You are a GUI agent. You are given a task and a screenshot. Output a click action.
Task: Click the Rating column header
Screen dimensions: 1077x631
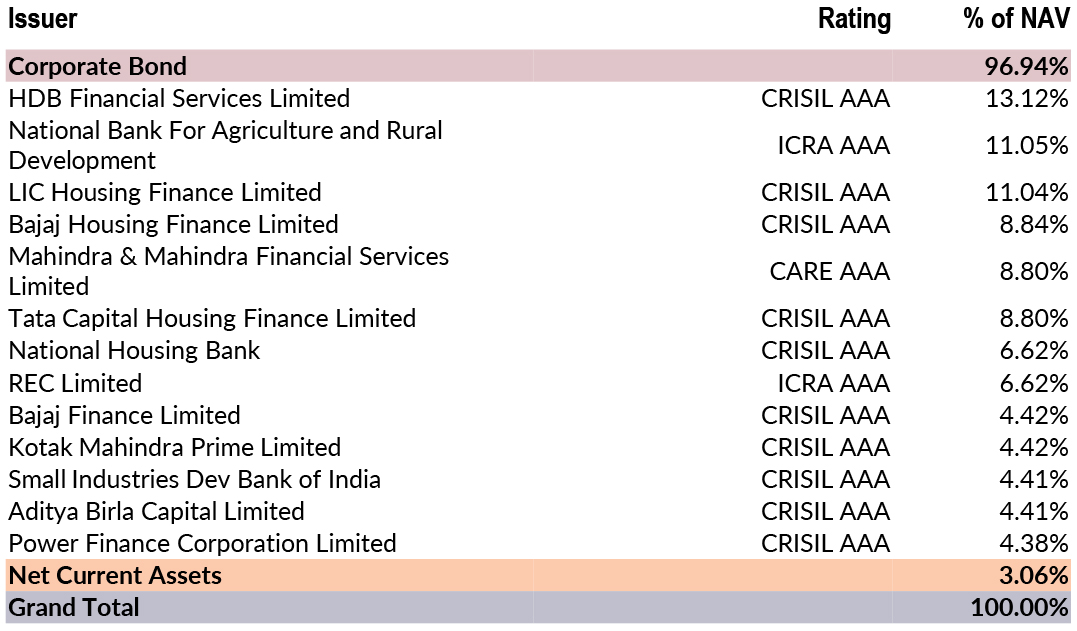coord(853,19)
